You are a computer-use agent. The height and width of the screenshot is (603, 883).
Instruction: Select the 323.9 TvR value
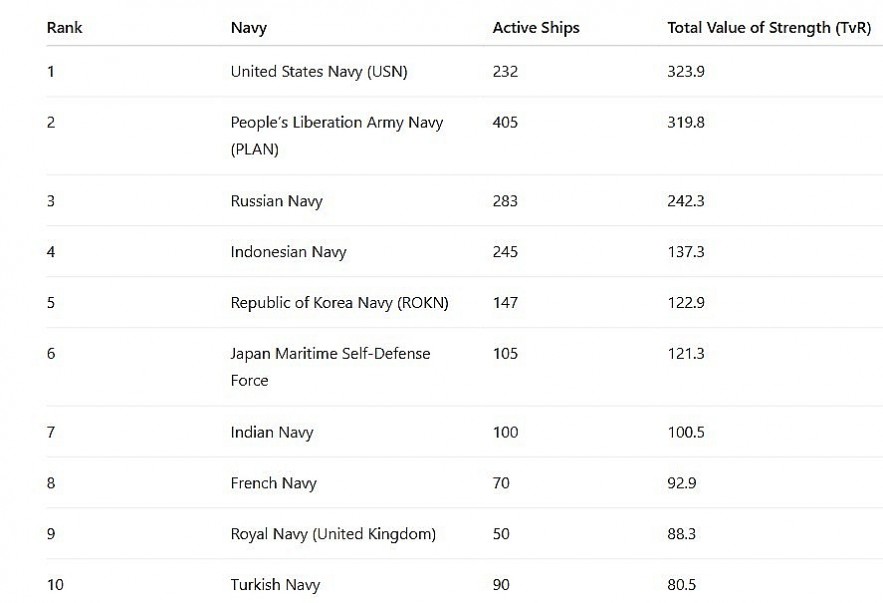[686, 71]
